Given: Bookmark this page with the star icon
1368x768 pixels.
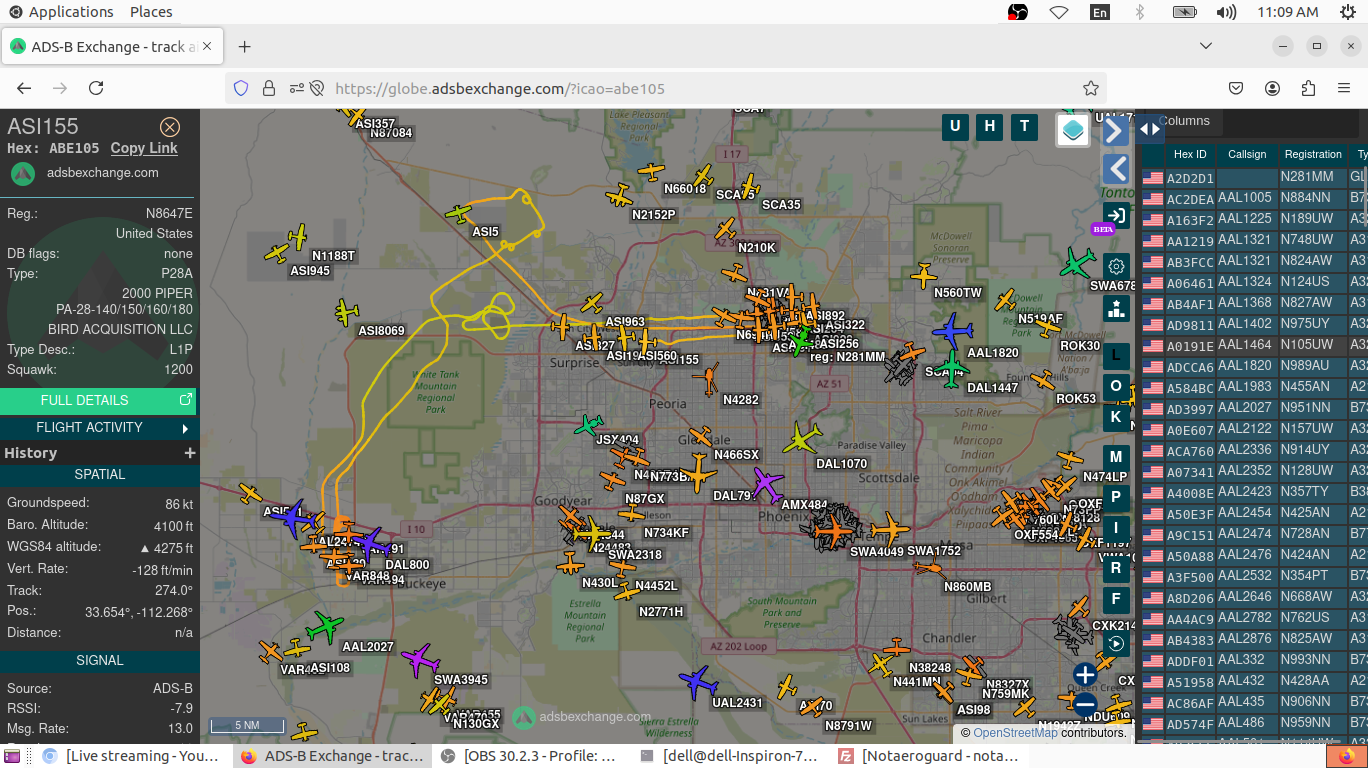Looking at the screenshot, I should [1091, 88].
